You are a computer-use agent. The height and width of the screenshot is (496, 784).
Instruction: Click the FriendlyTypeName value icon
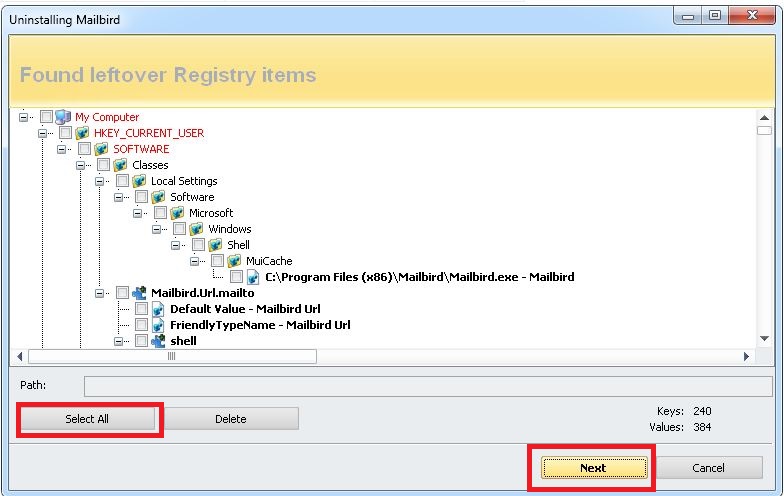[x=158, y=325]
